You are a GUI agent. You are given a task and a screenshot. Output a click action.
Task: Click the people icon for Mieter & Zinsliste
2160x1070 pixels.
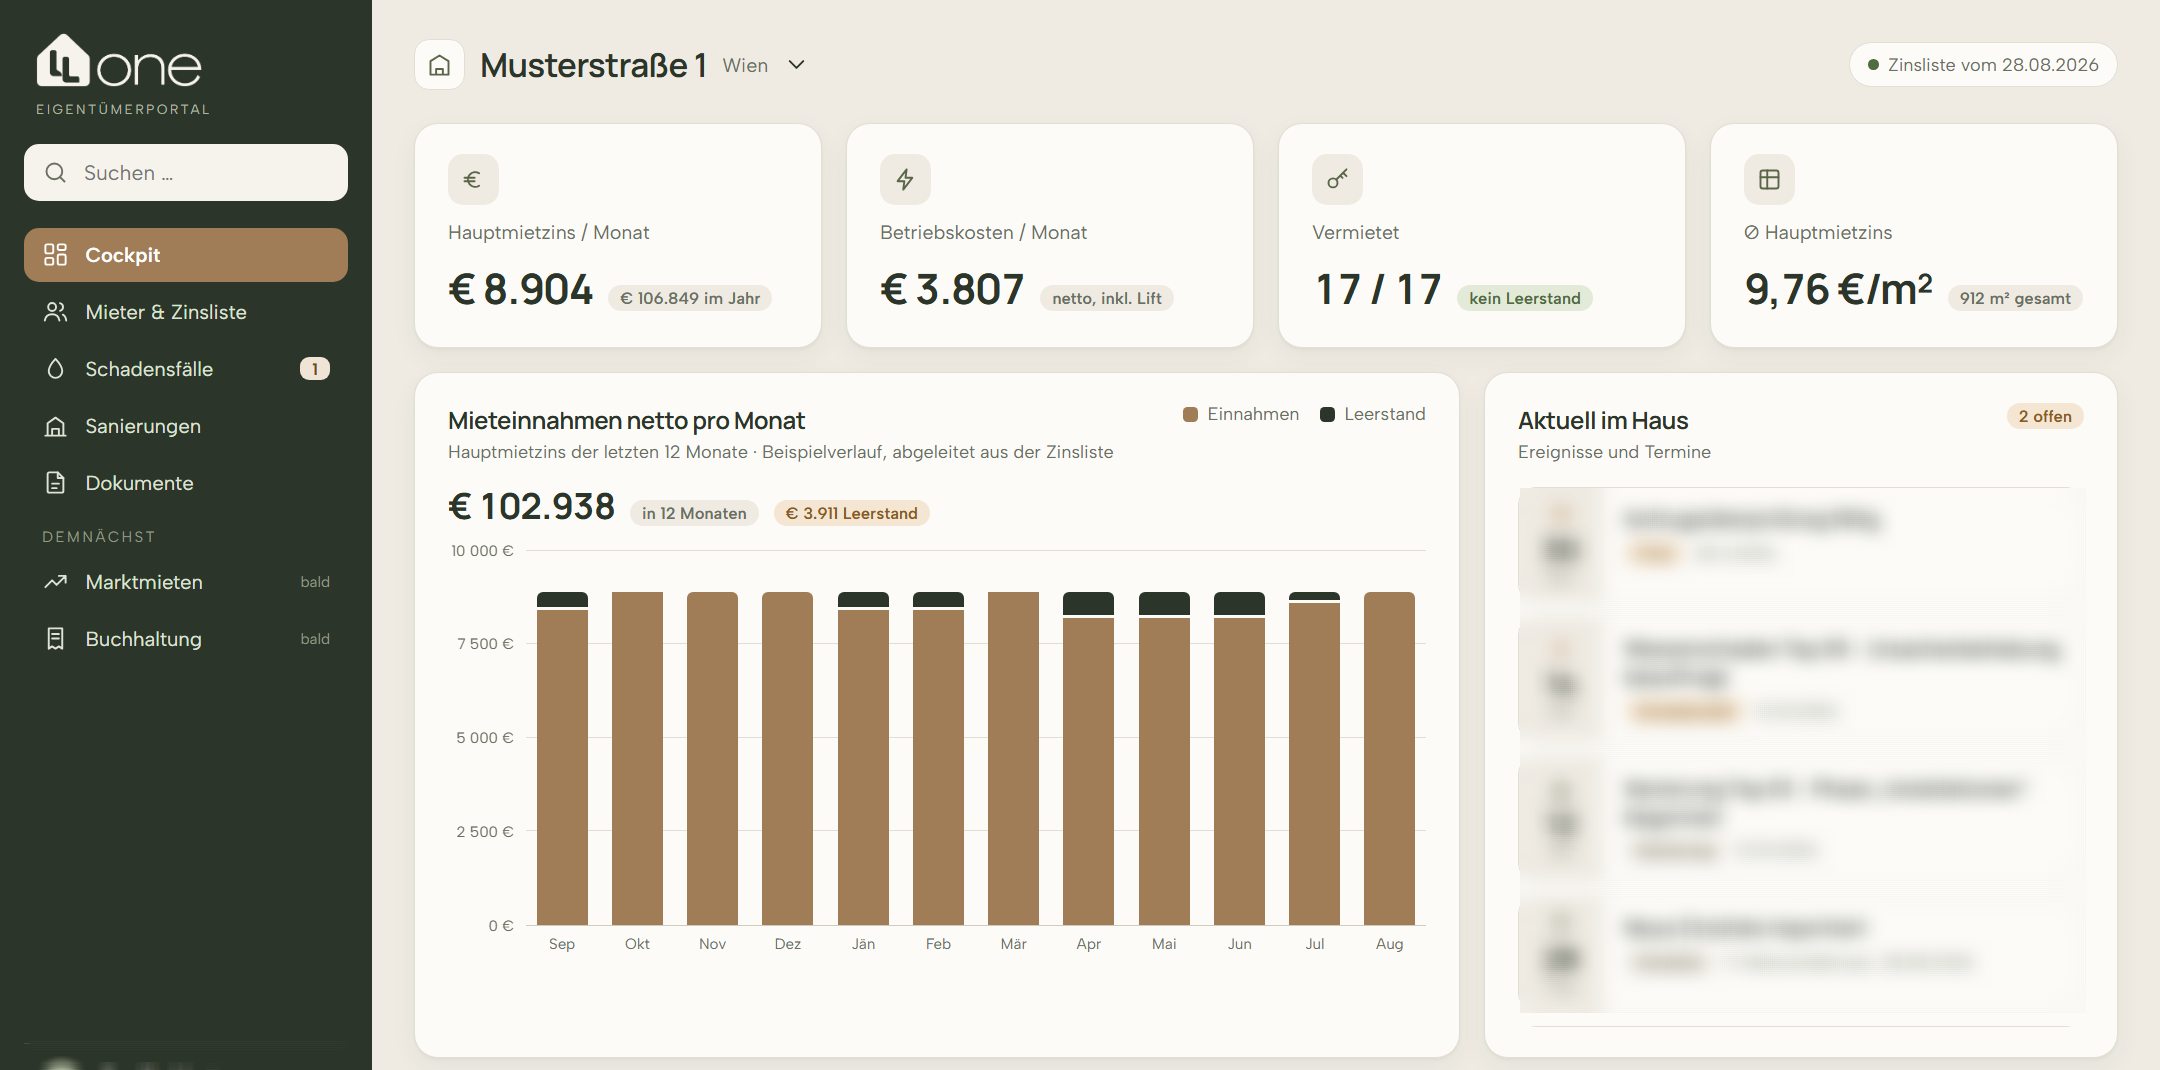tap(56, 312)
